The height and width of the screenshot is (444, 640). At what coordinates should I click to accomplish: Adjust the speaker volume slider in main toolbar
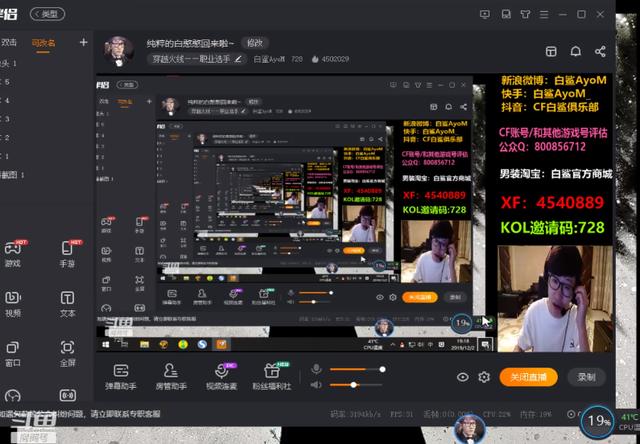click(356, 385)
